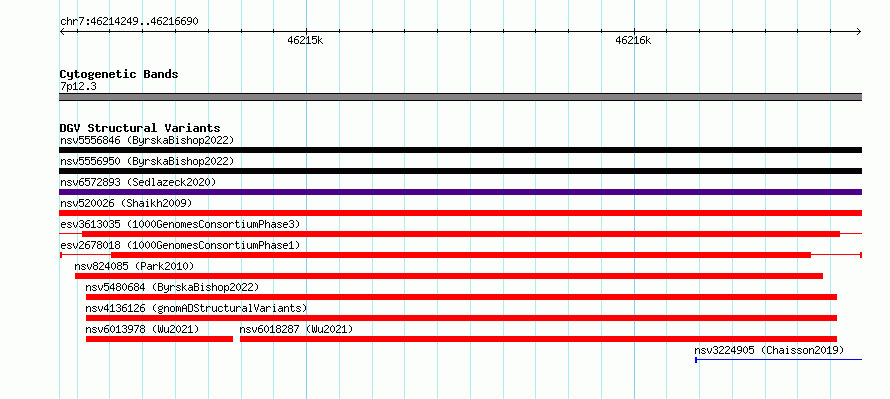Viewport: 890px width, 399px height.
Task: Click the nsv5556846 (ByrskaBishop2022) label
Action: point(147,140)
